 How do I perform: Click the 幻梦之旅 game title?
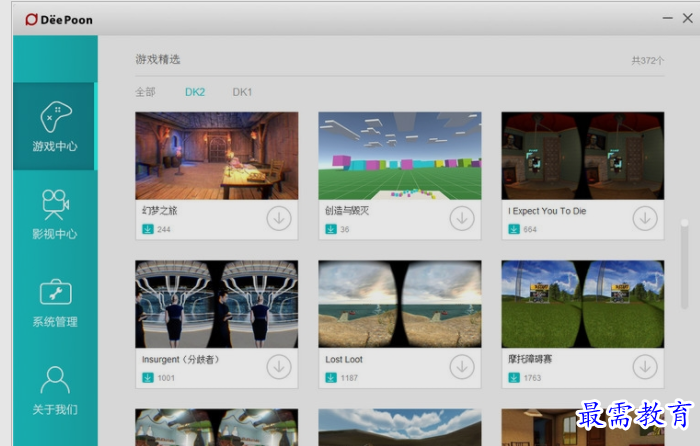[159, 211]
